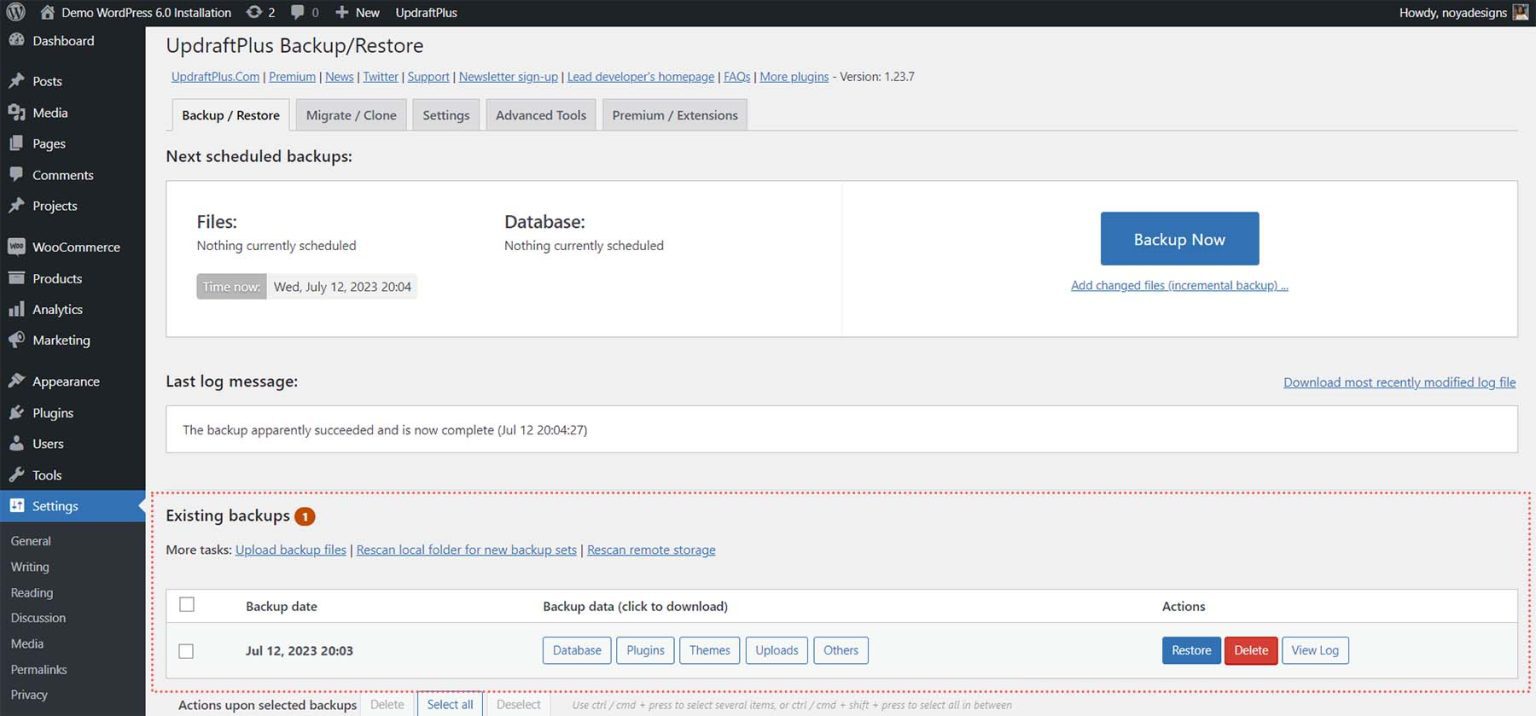Screen dimensions: 1536x716
Task: Click the Appearance paintbrush icon
Action: (x=17, y=381)
